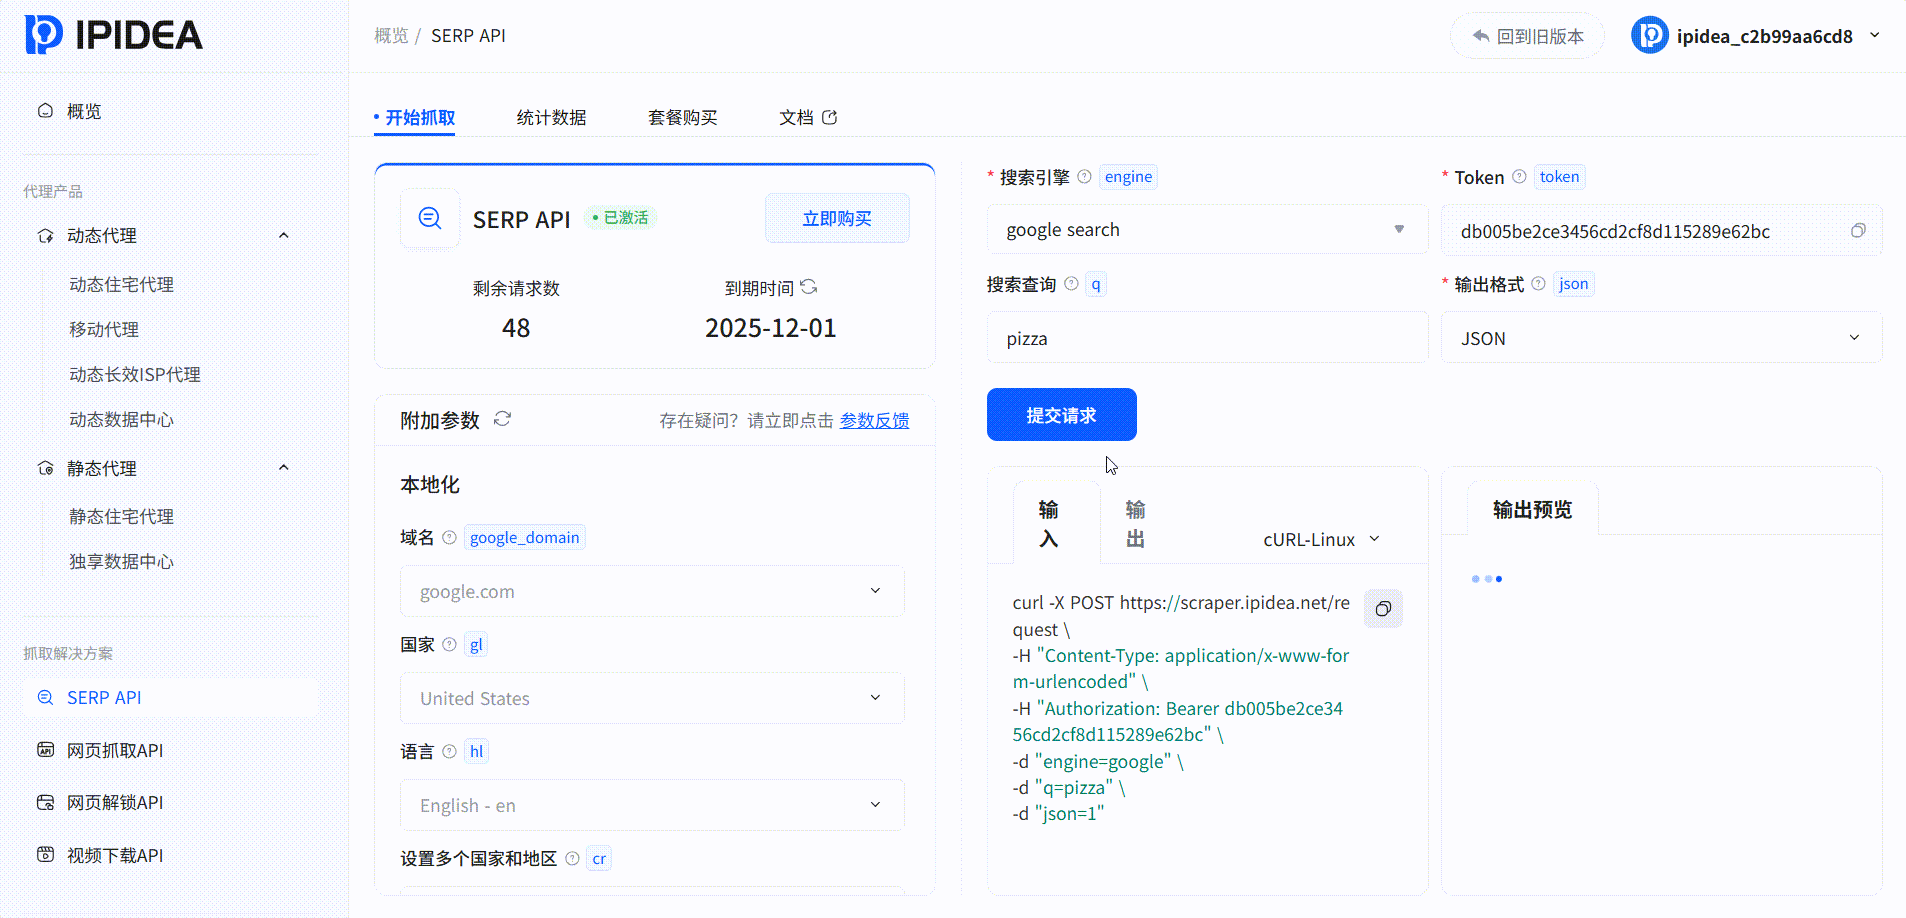The height and width of the screenshot is (918, 1906).
Task: Copy the Token value with copy icon
Action: 1858,231
